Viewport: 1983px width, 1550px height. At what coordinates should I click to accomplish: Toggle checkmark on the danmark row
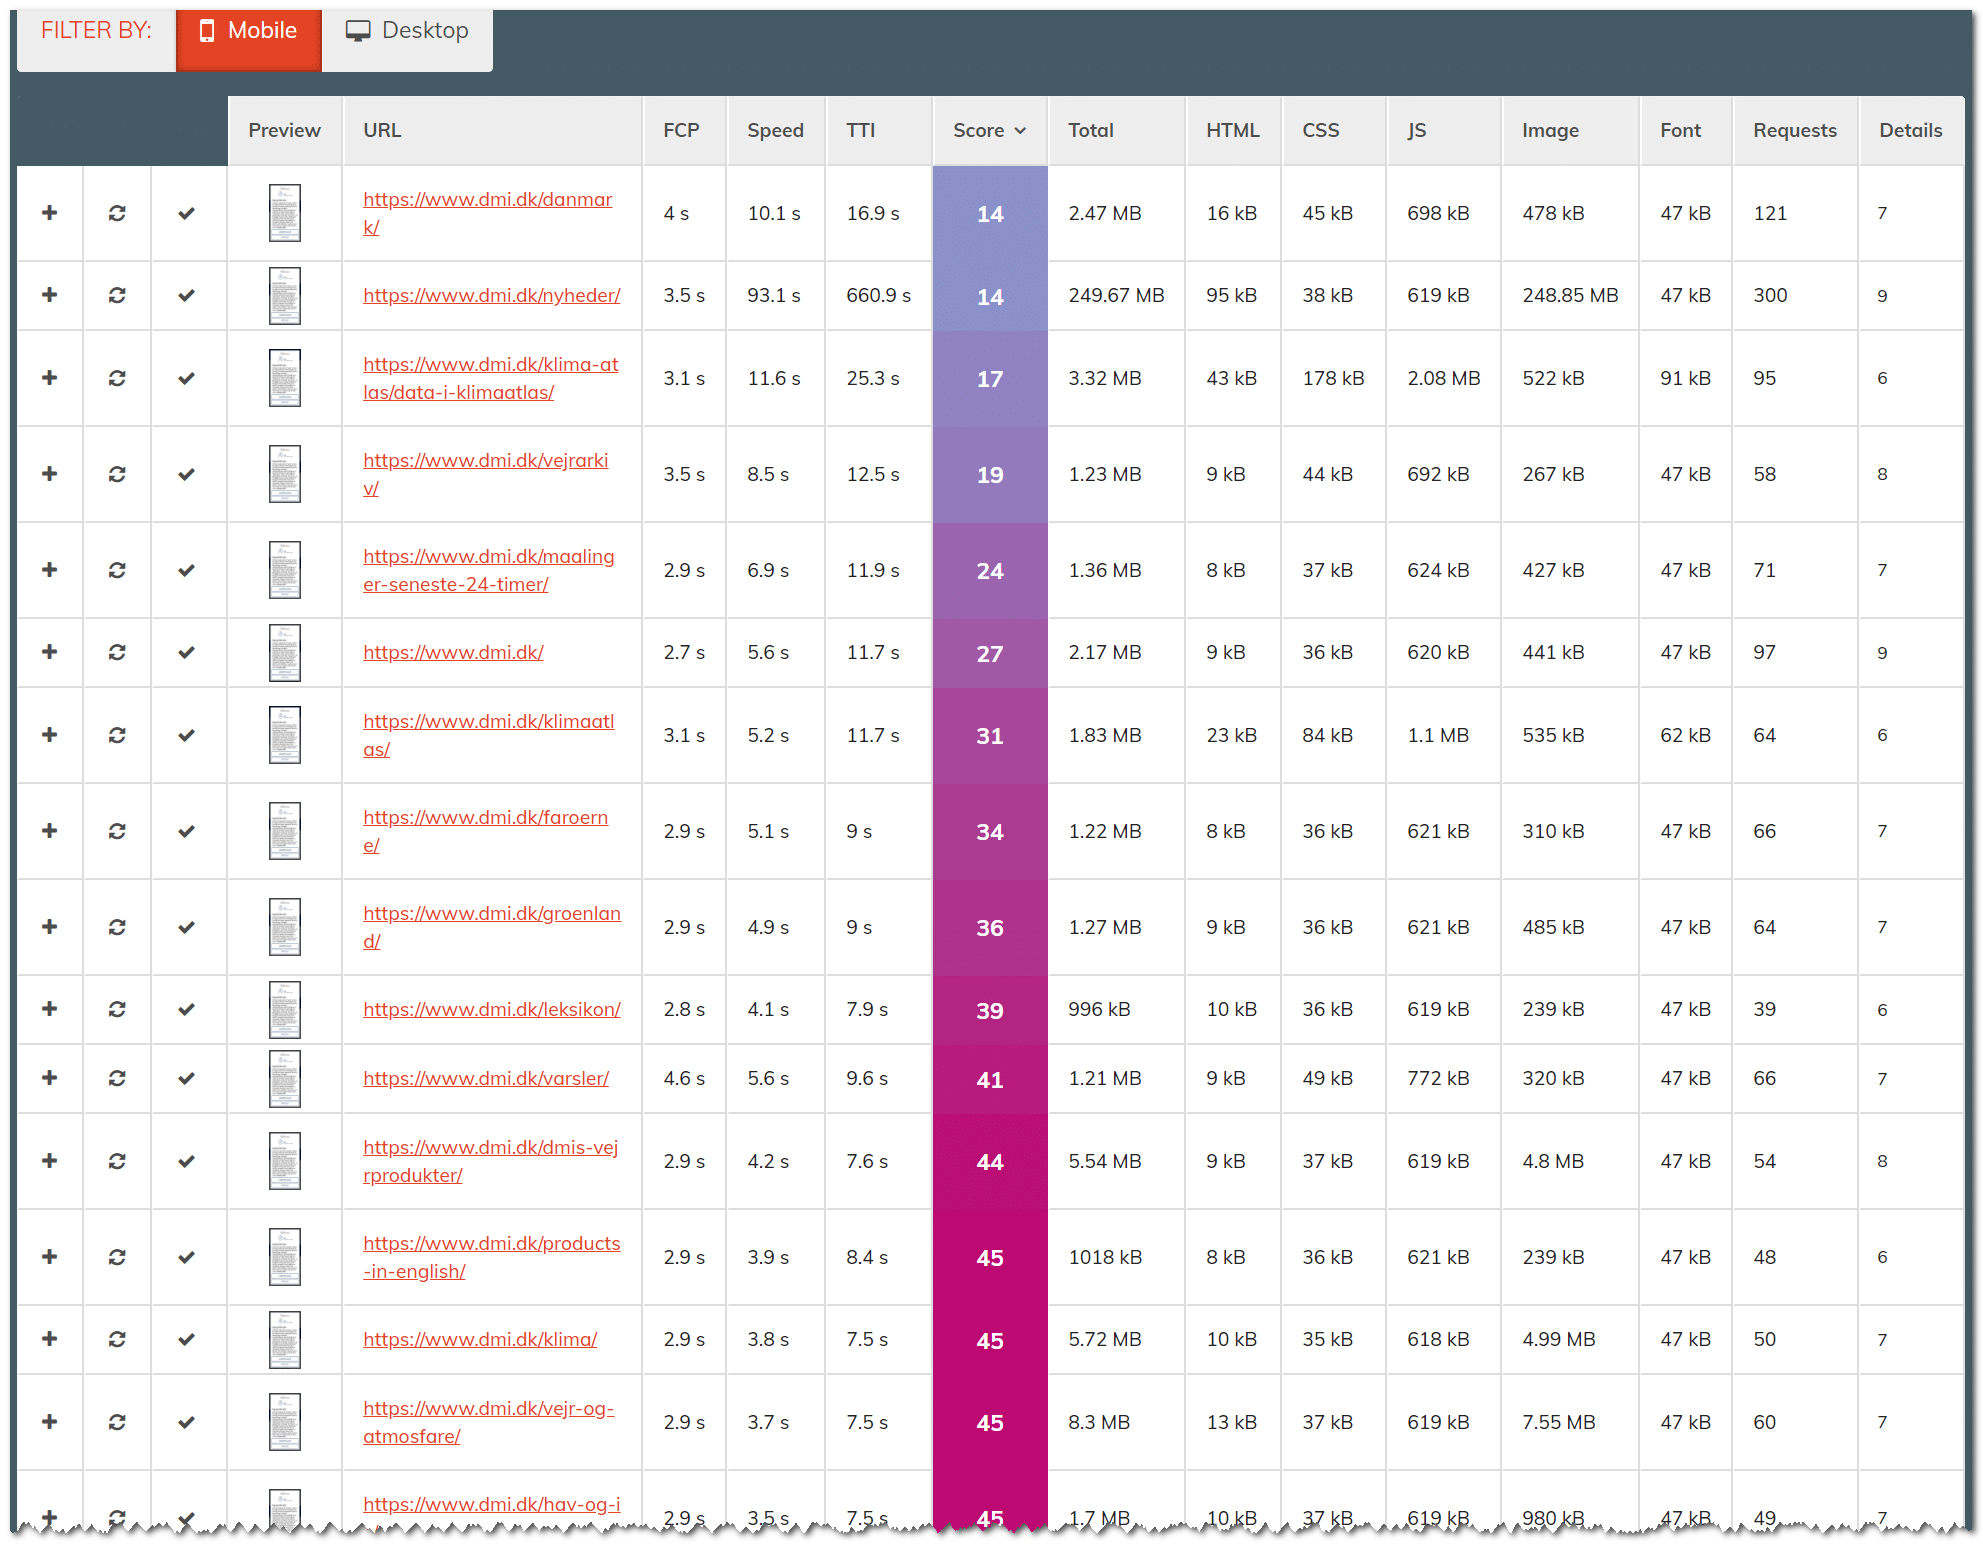coord(186,213)
